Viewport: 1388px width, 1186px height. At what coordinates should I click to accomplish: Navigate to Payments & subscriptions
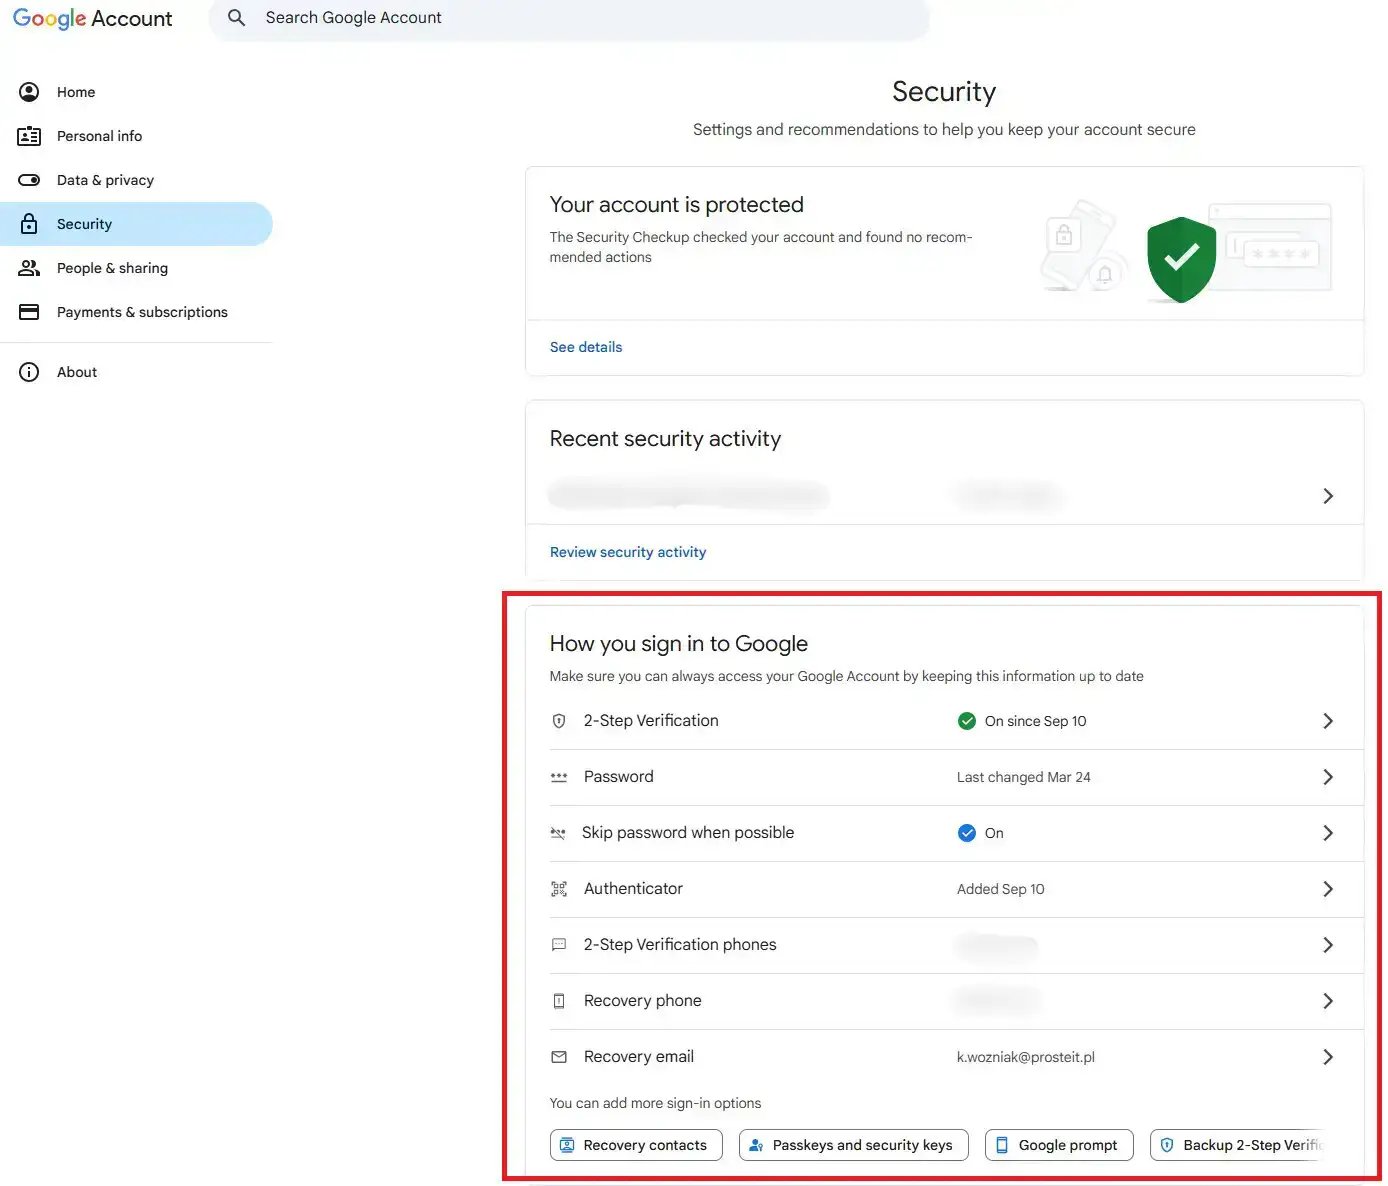tap(142, 312)
